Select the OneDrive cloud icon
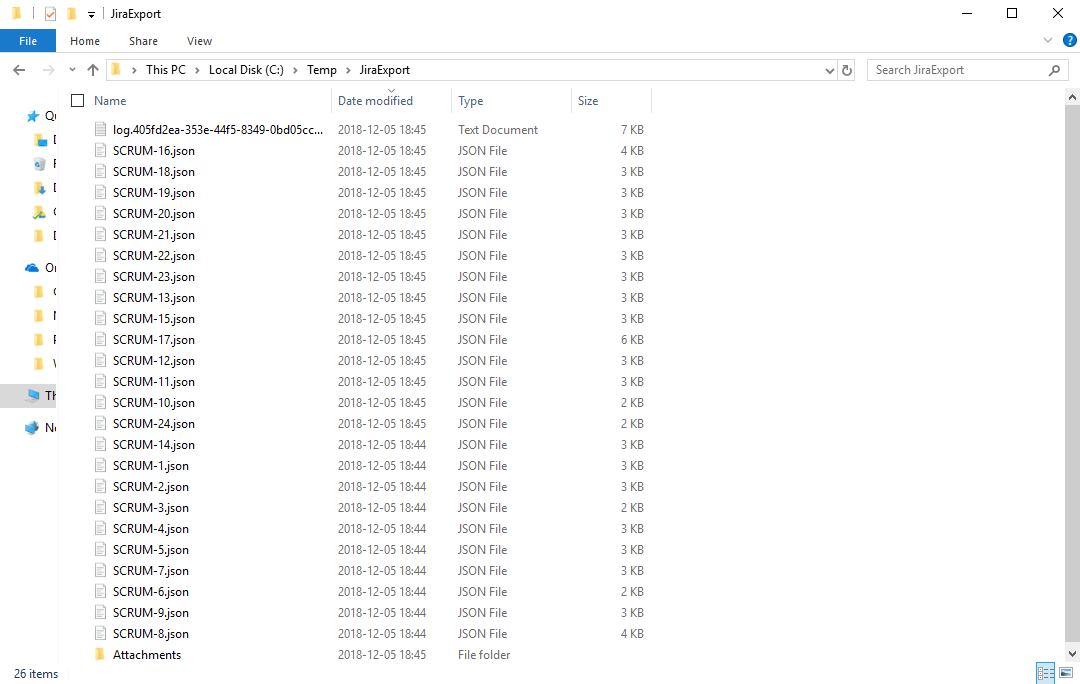Screen dimensions: 1080x684 (32, 267)
